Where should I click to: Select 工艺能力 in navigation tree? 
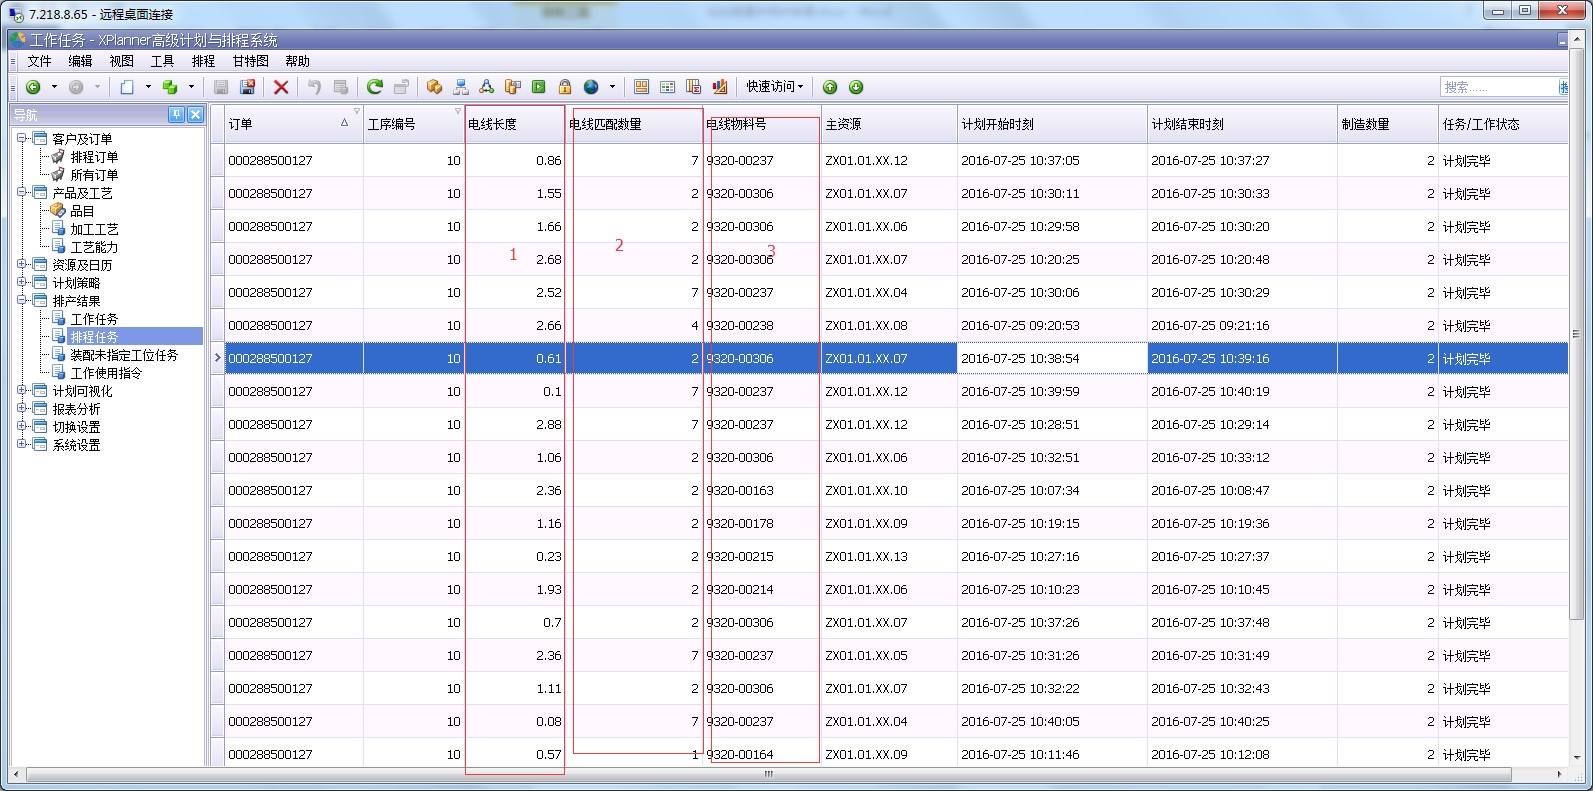(94, 247)
